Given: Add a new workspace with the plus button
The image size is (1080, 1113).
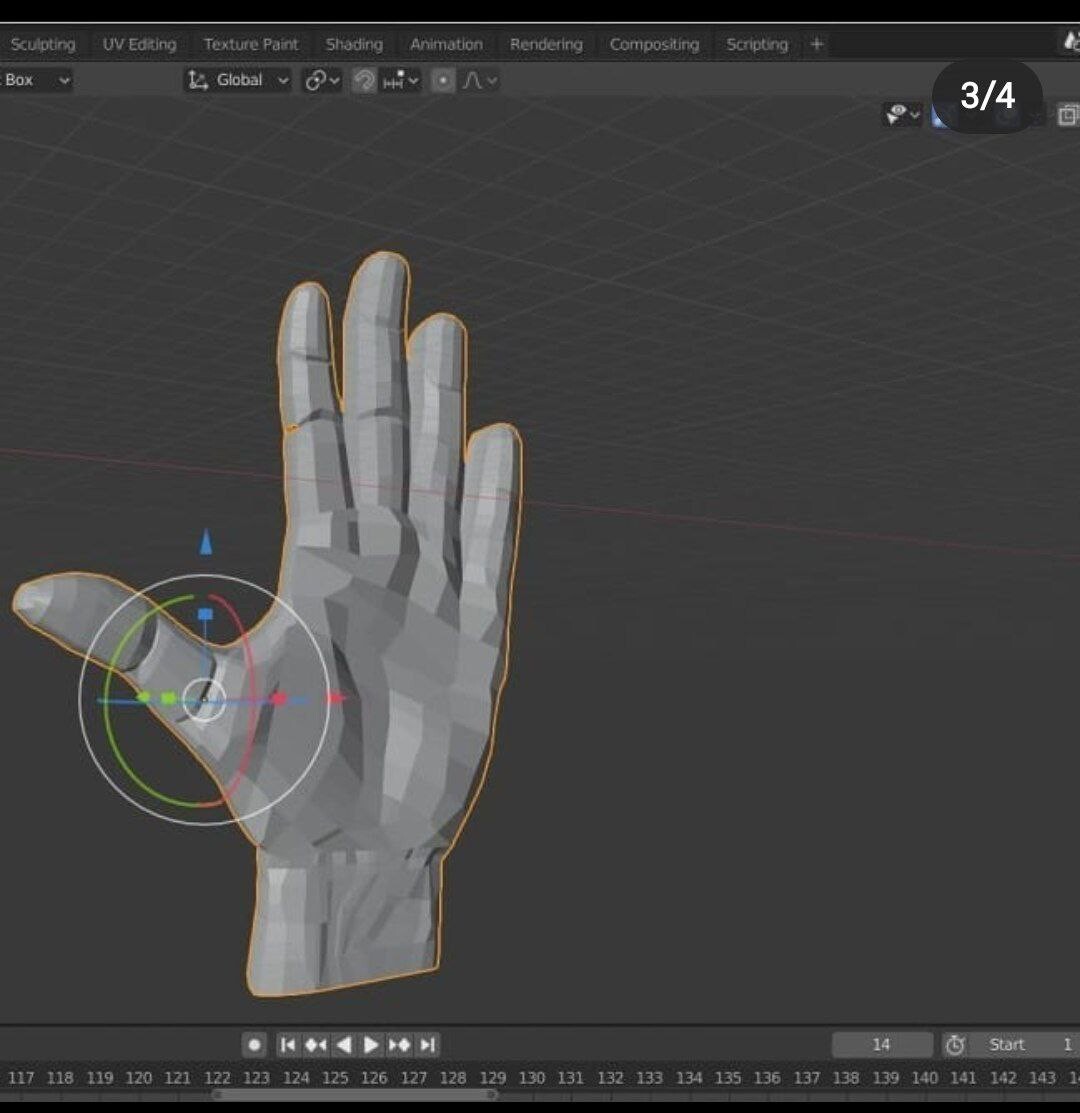Looking at the screenshot, I should point(816,44).
